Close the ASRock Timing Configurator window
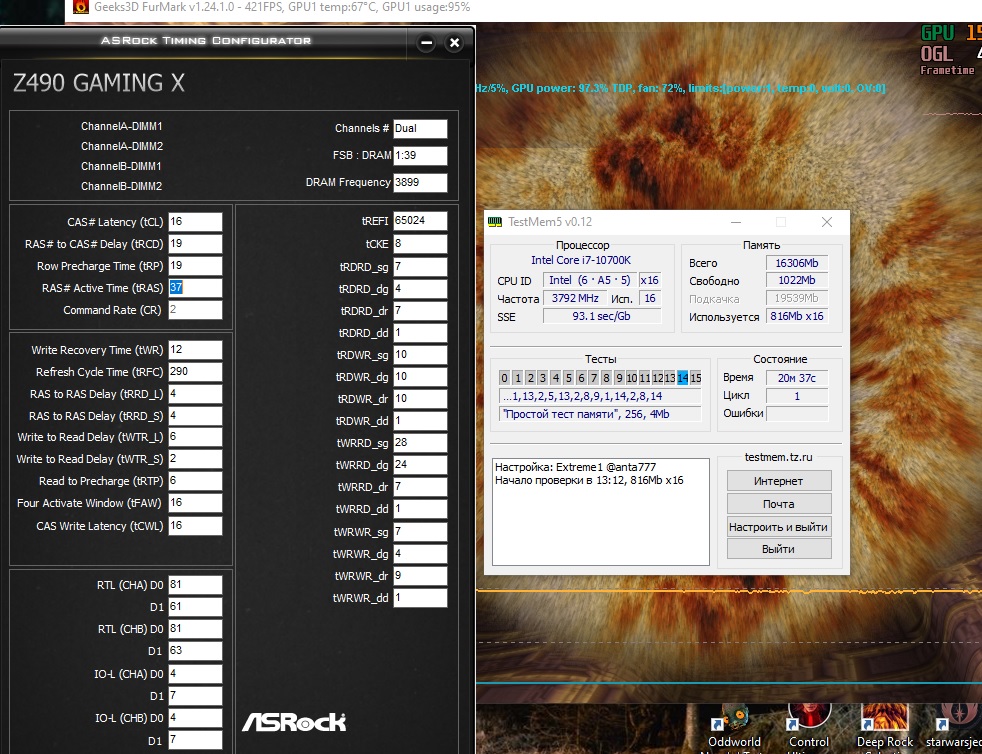This screenshot has height=754, width=982. (455, 43)
